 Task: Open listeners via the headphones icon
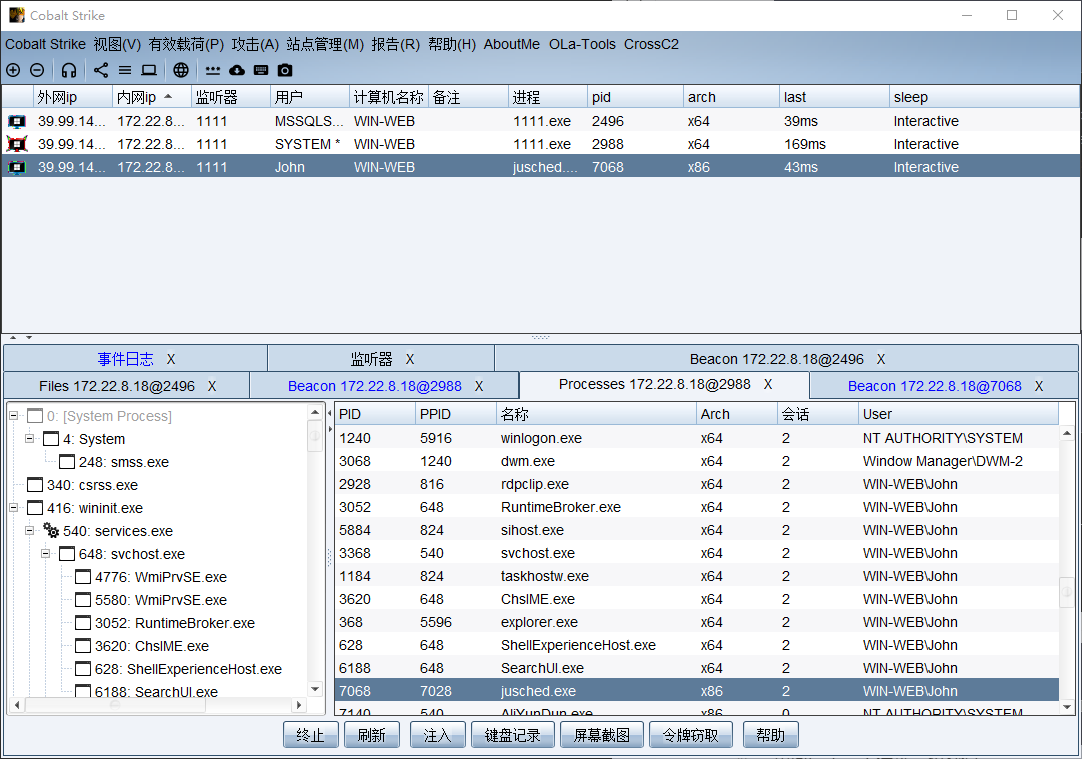coord(68,70)
